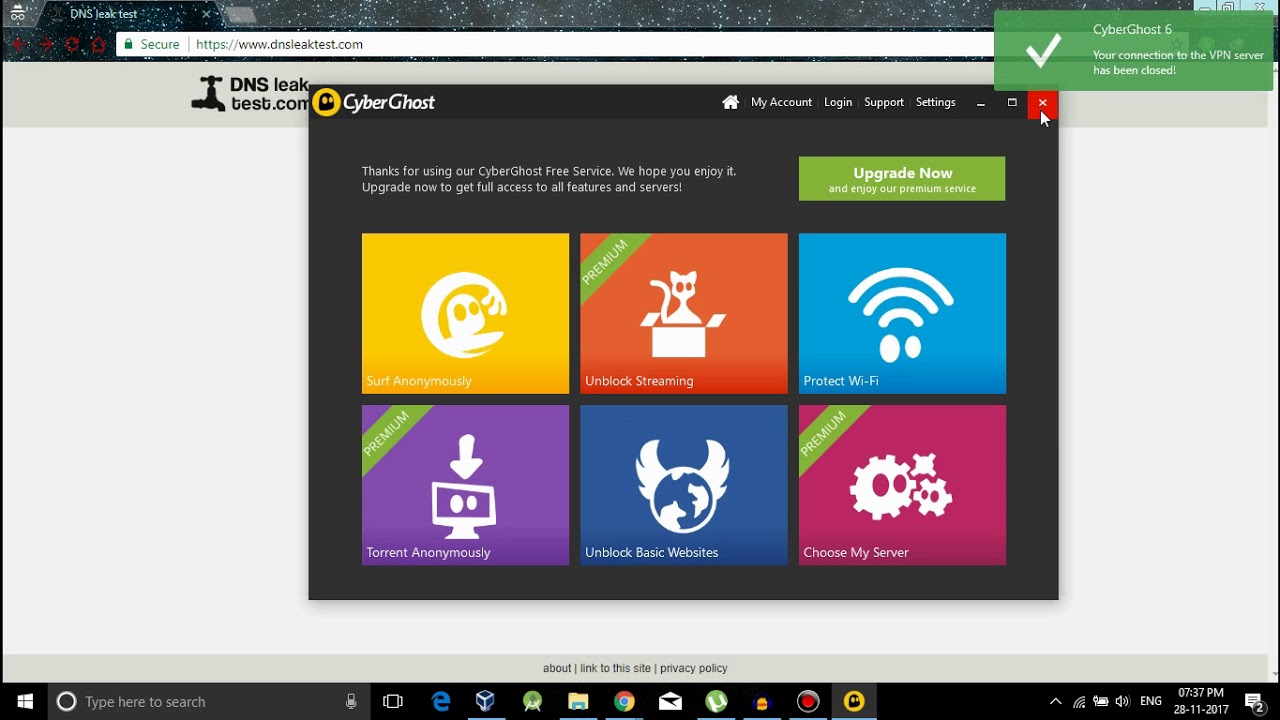Click the CyberGhost notification checkmark popup
The height and width of the screenshot is (720, 1280).
pyautogui.click(x=1134, y=50)
